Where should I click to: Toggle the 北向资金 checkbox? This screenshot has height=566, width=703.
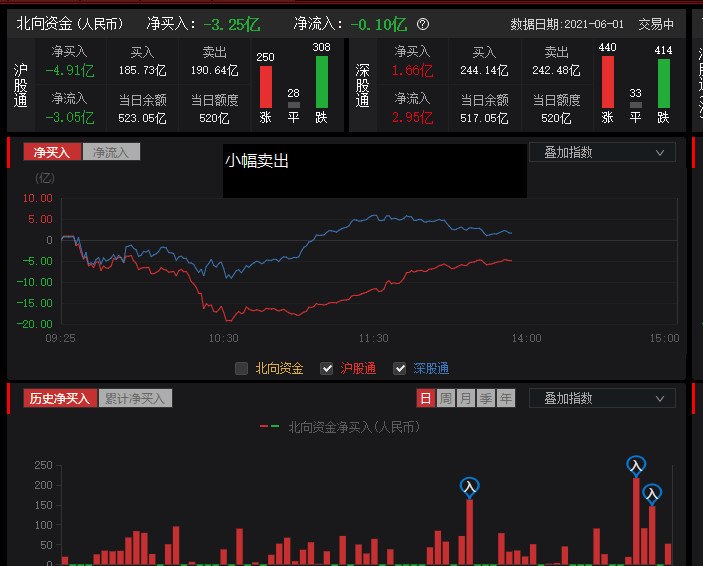241,369
